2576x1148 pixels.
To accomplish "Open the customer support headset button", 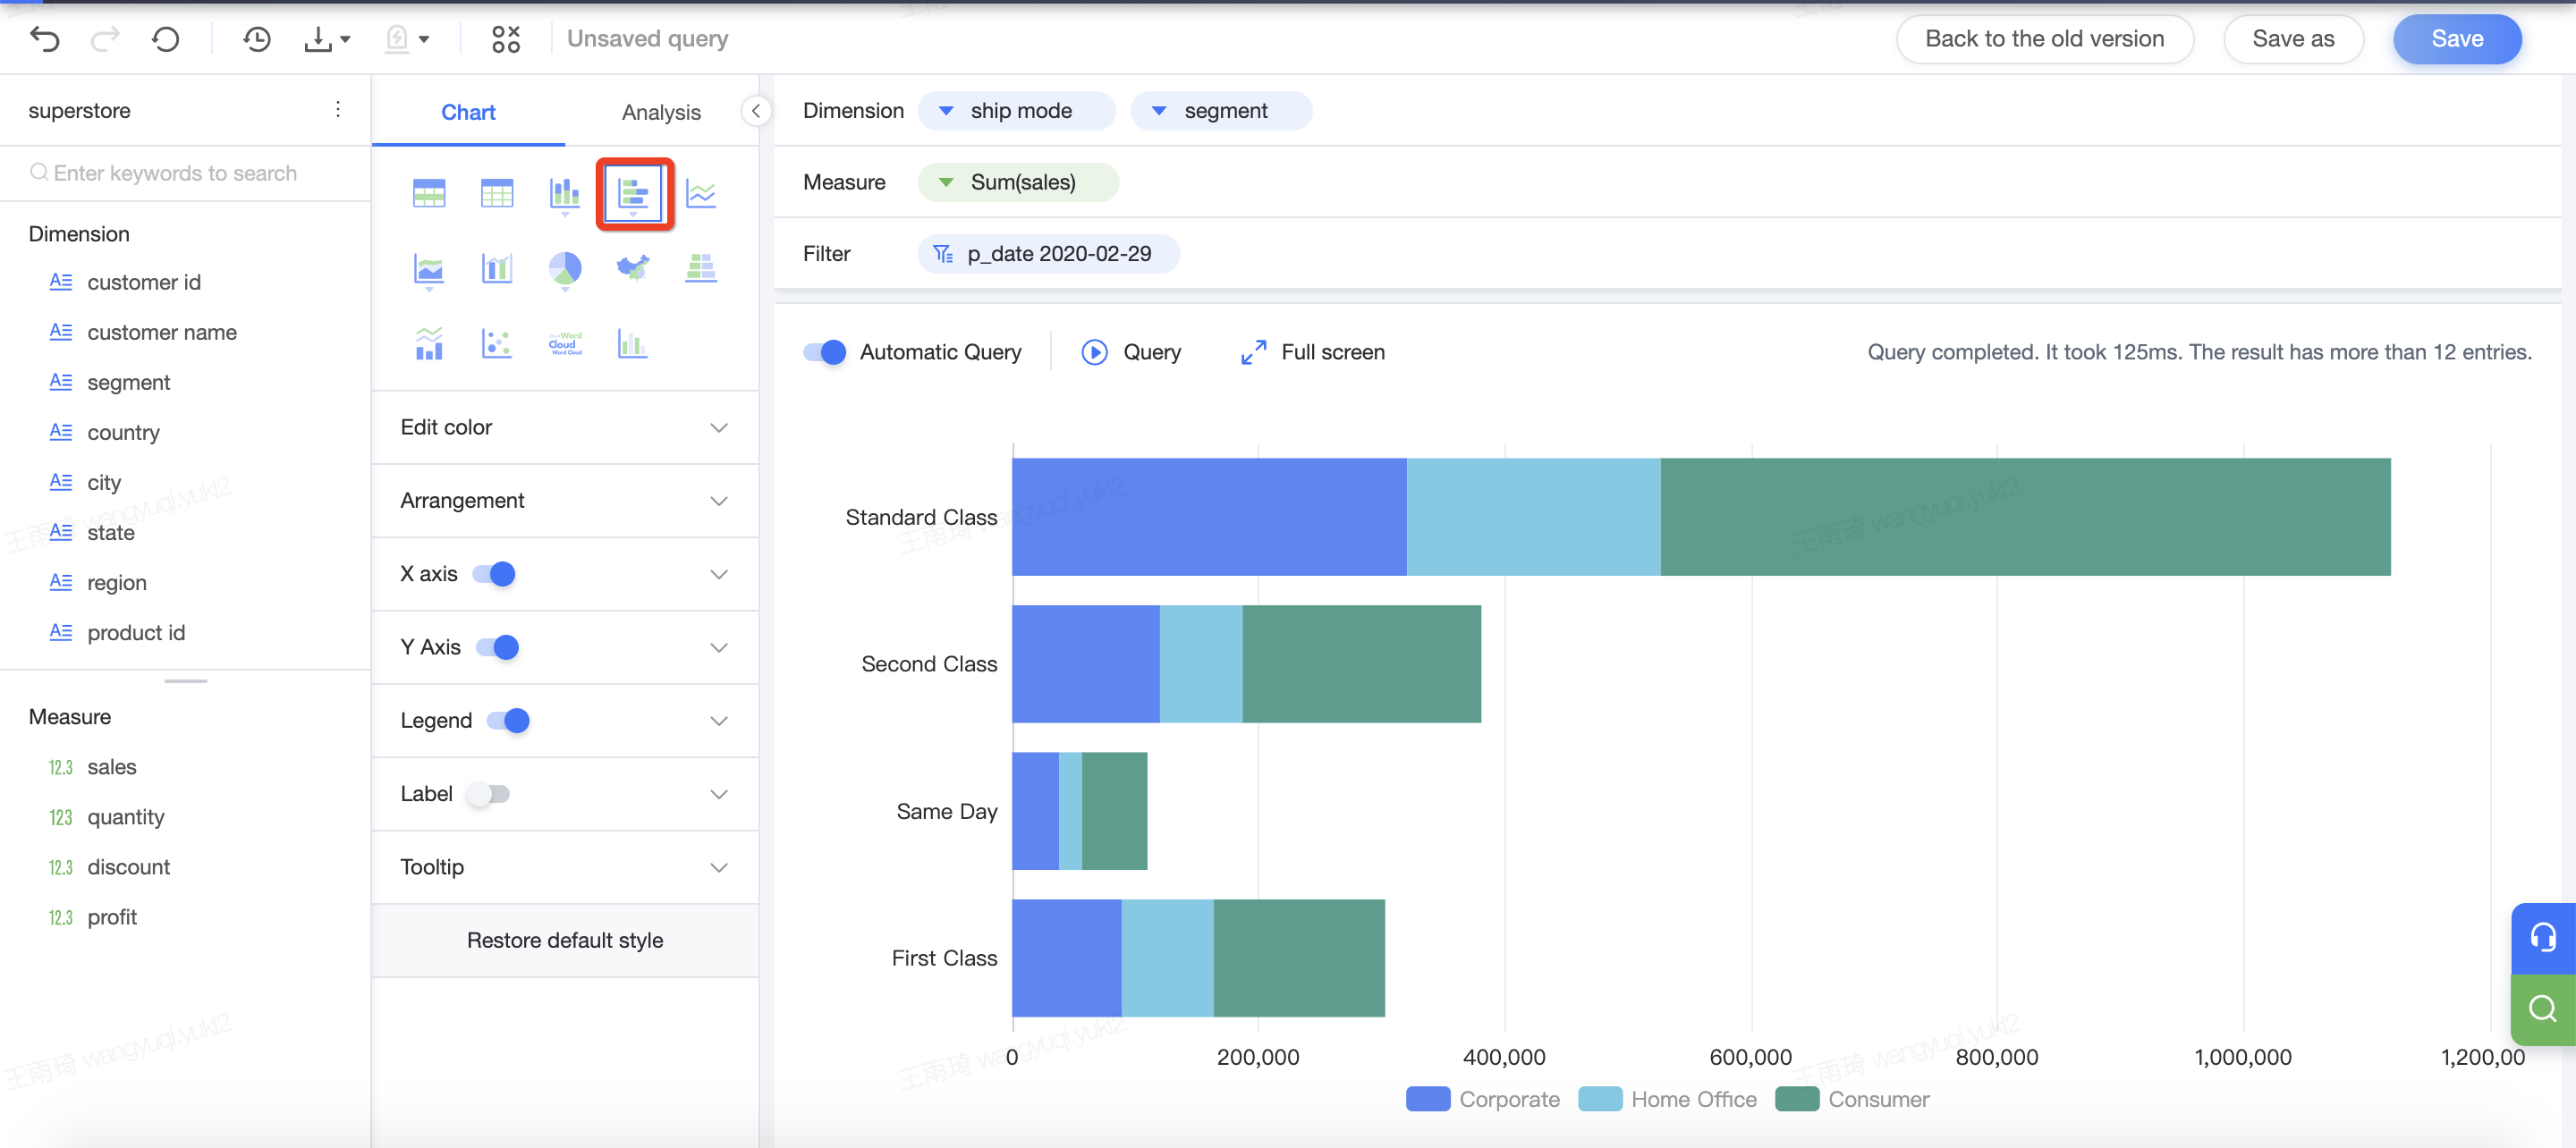I will coord(2543,938).
